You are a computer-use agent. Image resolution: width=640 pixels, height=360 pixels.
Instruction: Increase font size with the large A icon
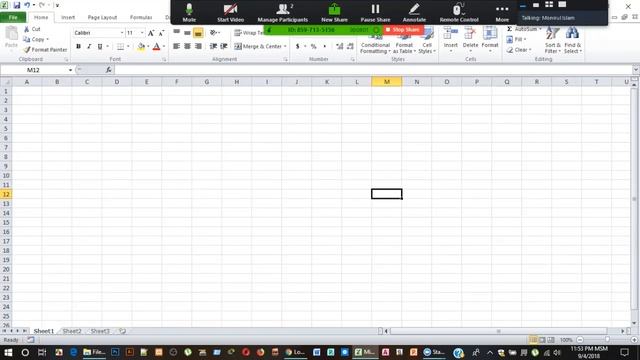pyautogui.click(x=151, y=33)
